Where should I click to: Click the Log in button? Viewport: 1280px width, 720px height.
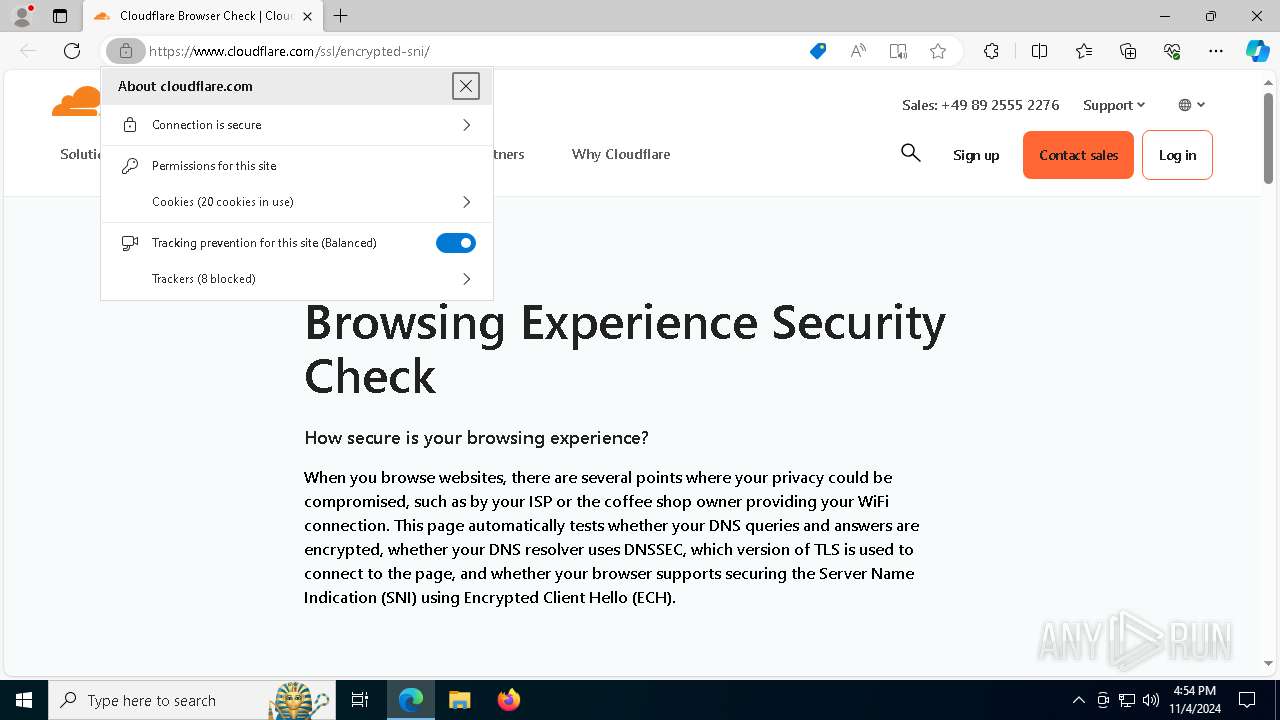[1177, 155]
